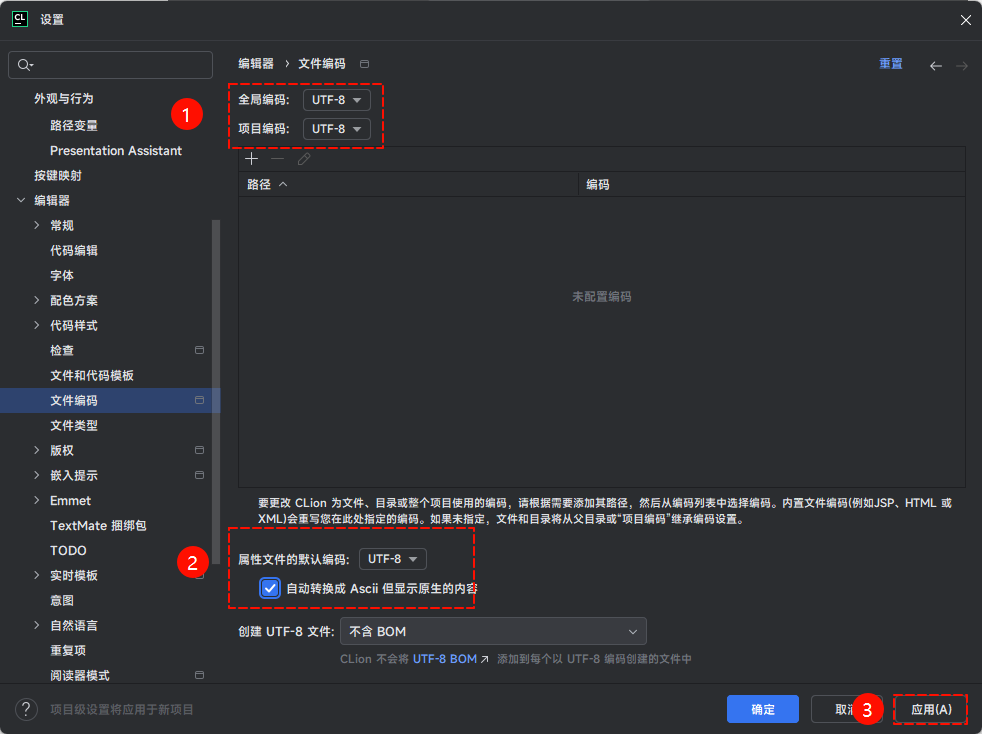Click the edit pencil icon above the path table
The width and height of the screenshot is (982, 734).
pyautogui.click(x=303, y=158)
